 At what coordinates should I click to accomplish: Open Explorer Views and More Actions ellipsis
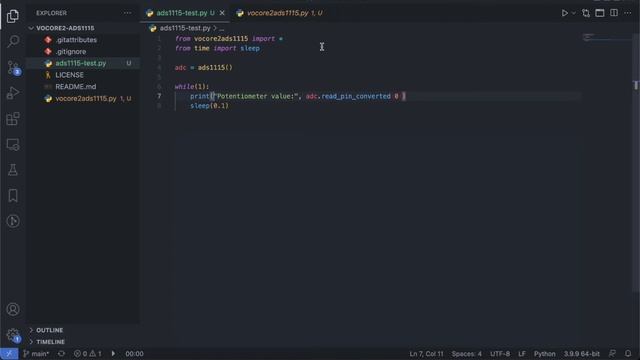(x=128, y=13)
